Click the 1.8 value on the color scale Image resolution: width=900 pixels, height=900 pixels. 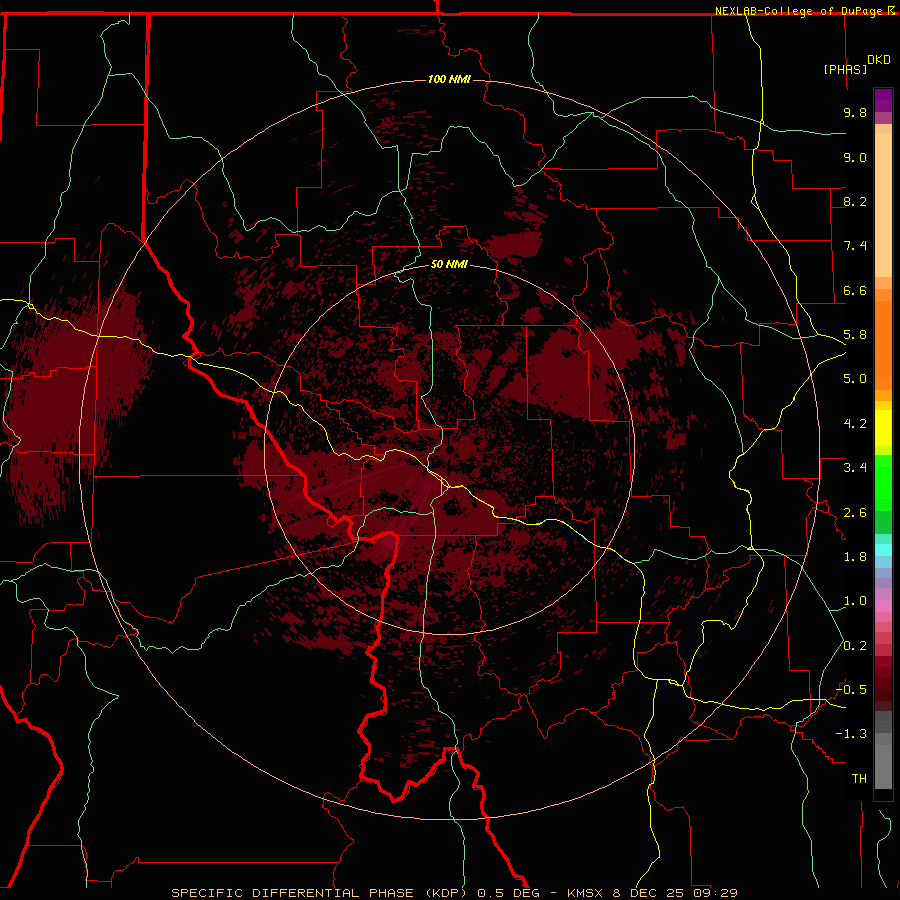[x=855, y=557]
